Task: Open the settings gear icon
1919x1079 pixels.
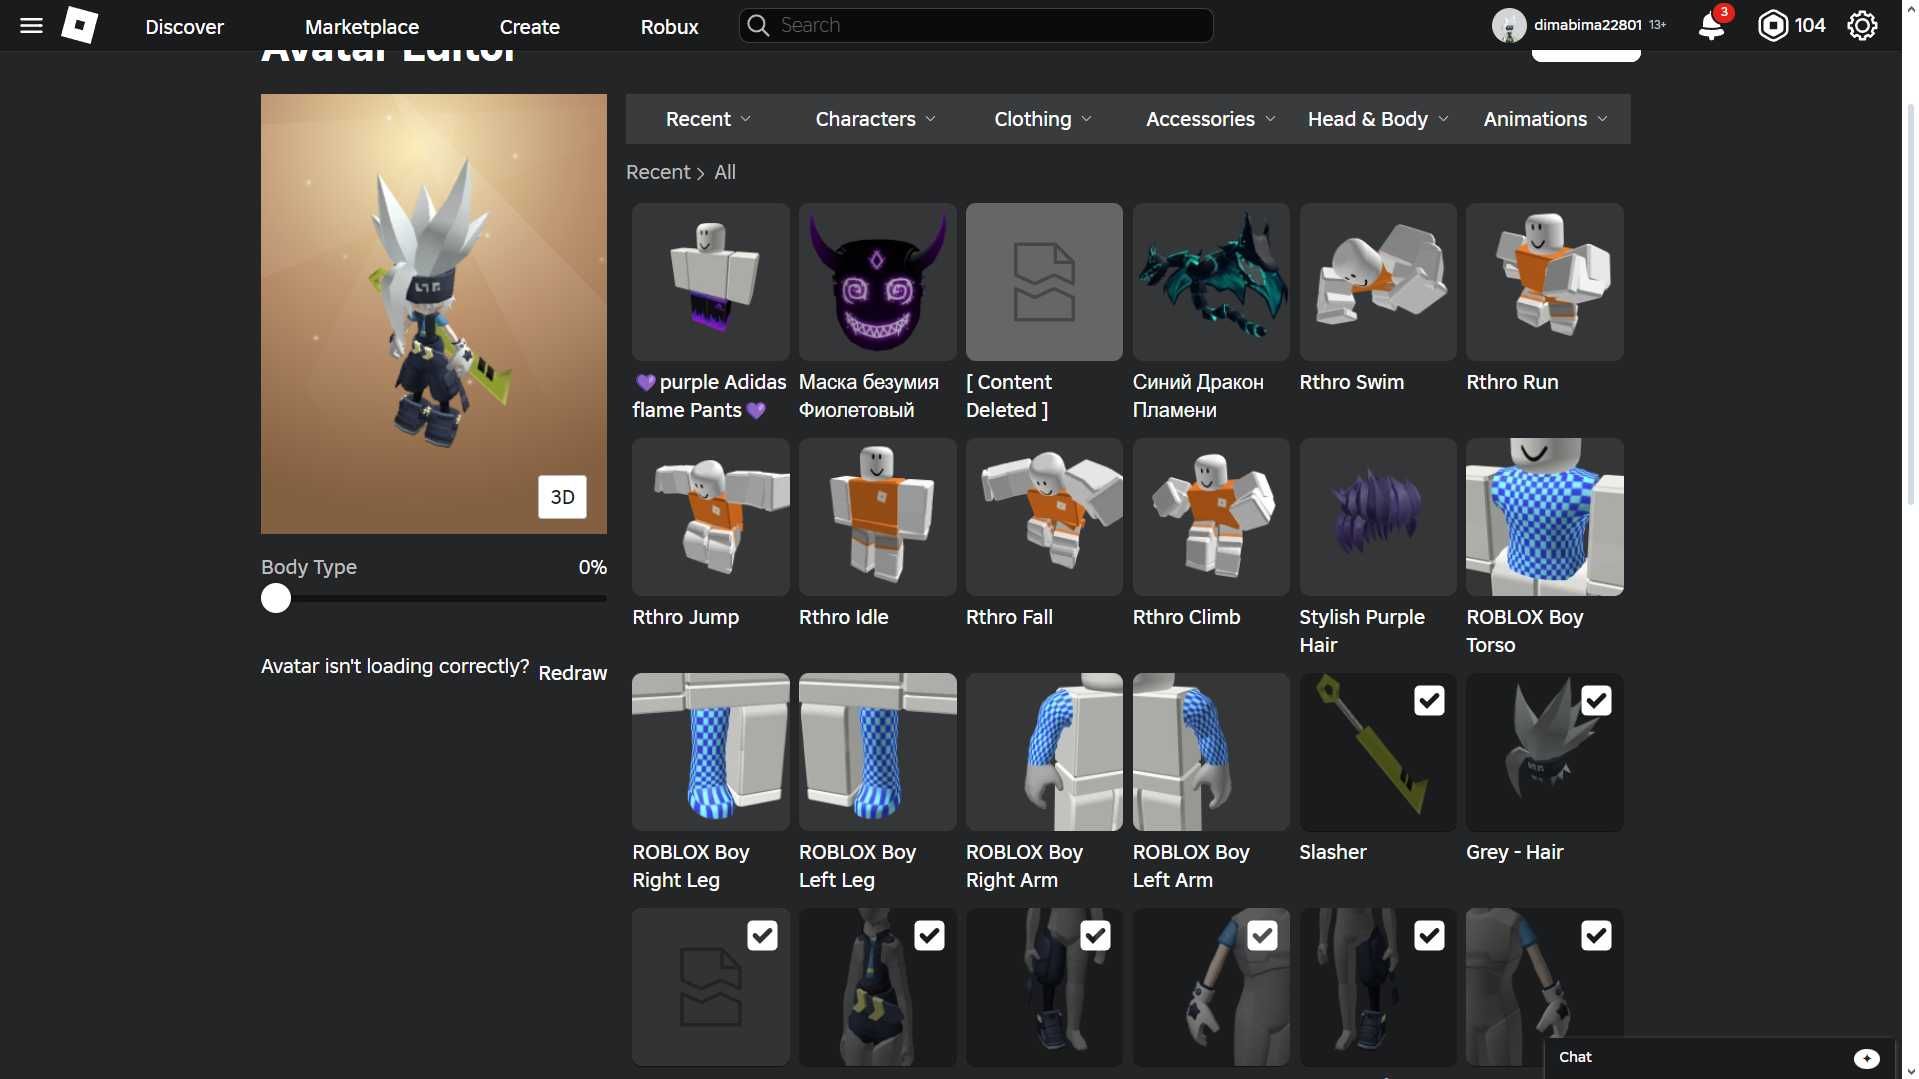Action: coord(1861,26)
